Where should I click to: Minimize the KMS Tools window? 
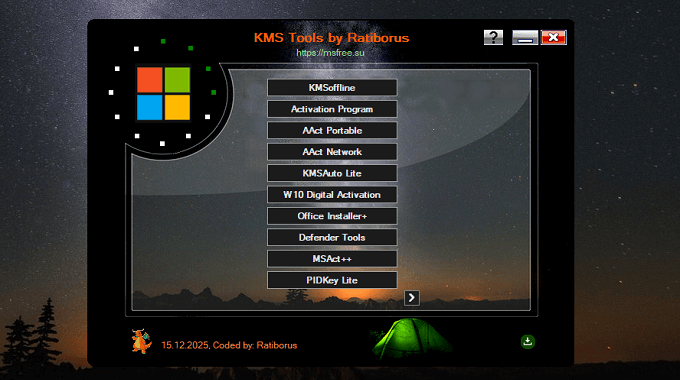525,37
